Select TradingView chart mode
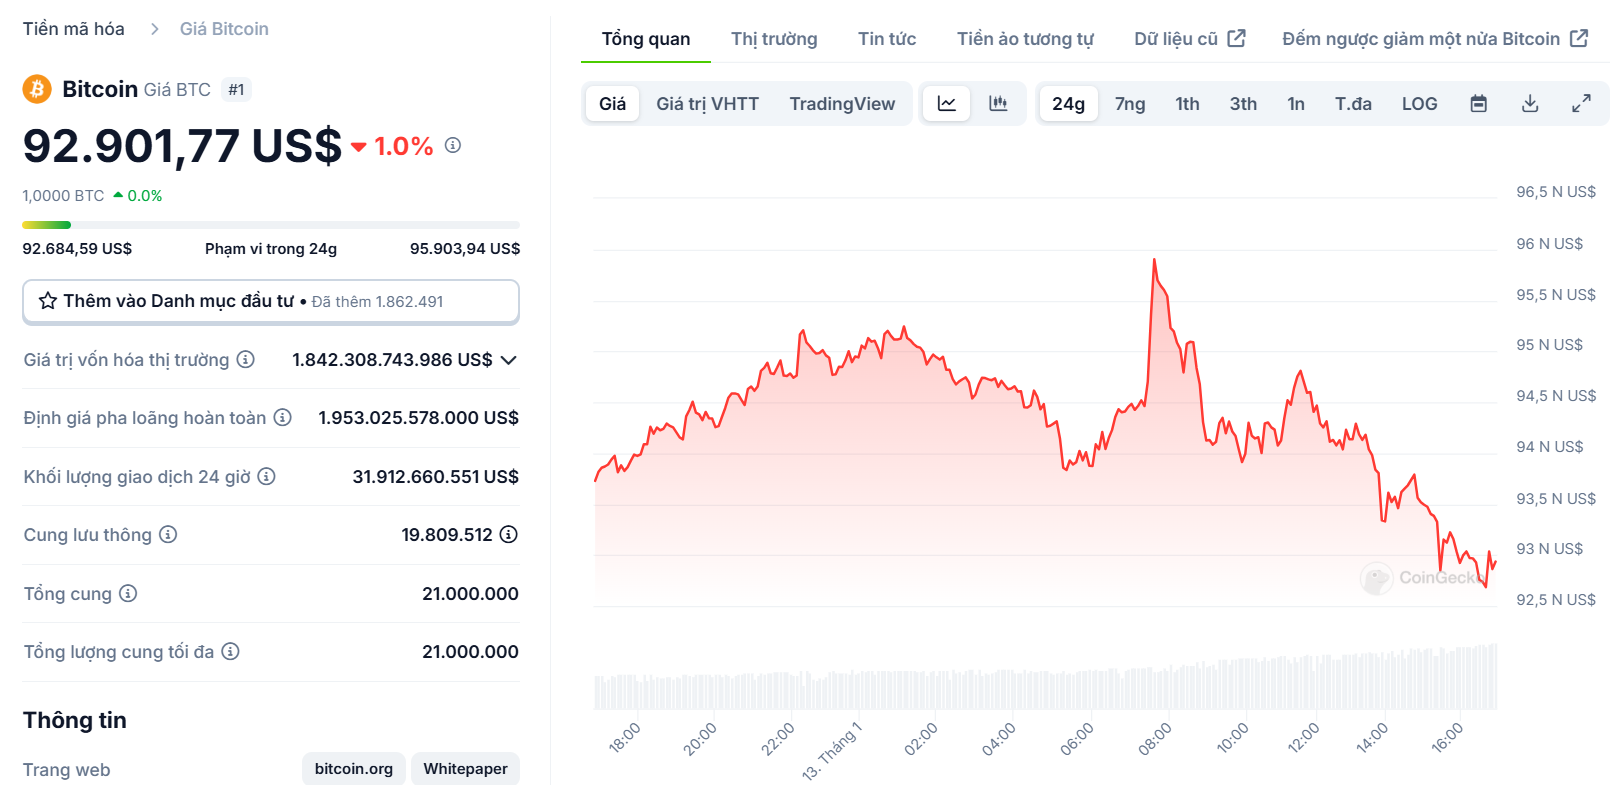The height and width of the screenshot is (785, 1611). click(x=842, y=104)
